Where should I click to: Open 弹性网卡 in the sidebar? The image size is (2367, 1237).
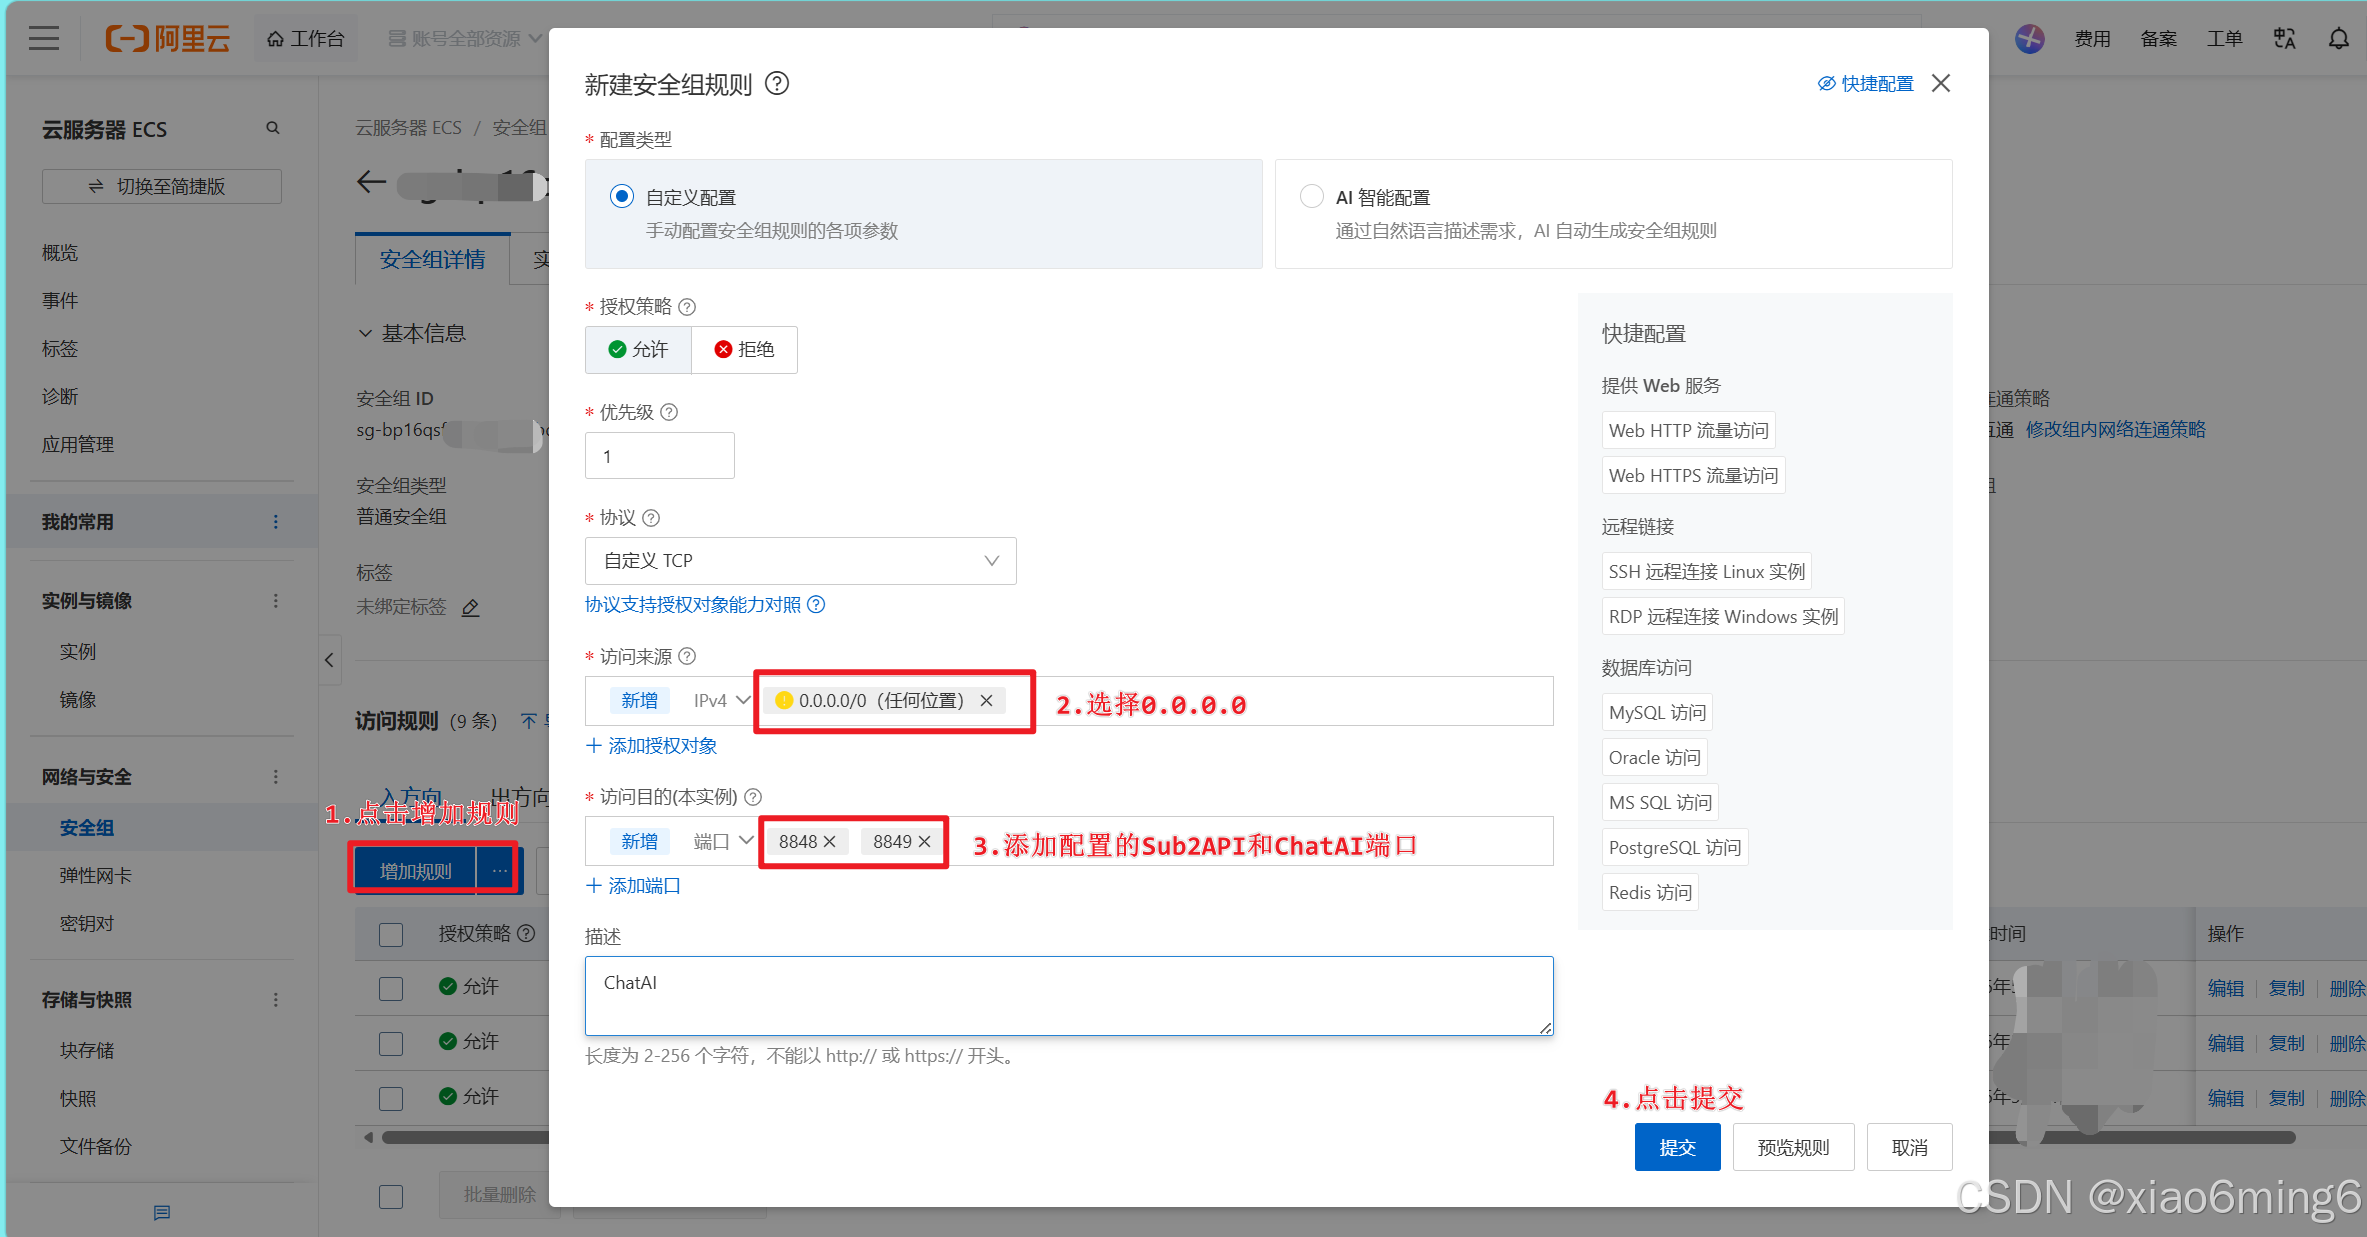tap(96, 876)
